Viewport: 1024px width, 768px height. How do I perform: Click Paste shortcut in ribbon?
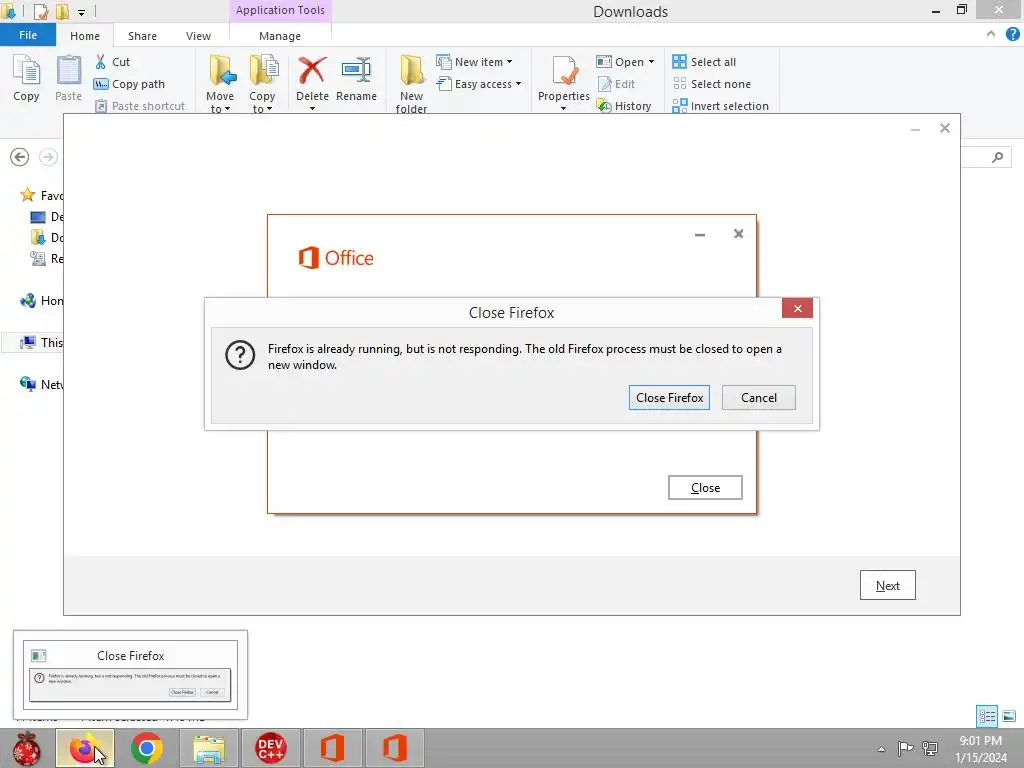(140, 106)
